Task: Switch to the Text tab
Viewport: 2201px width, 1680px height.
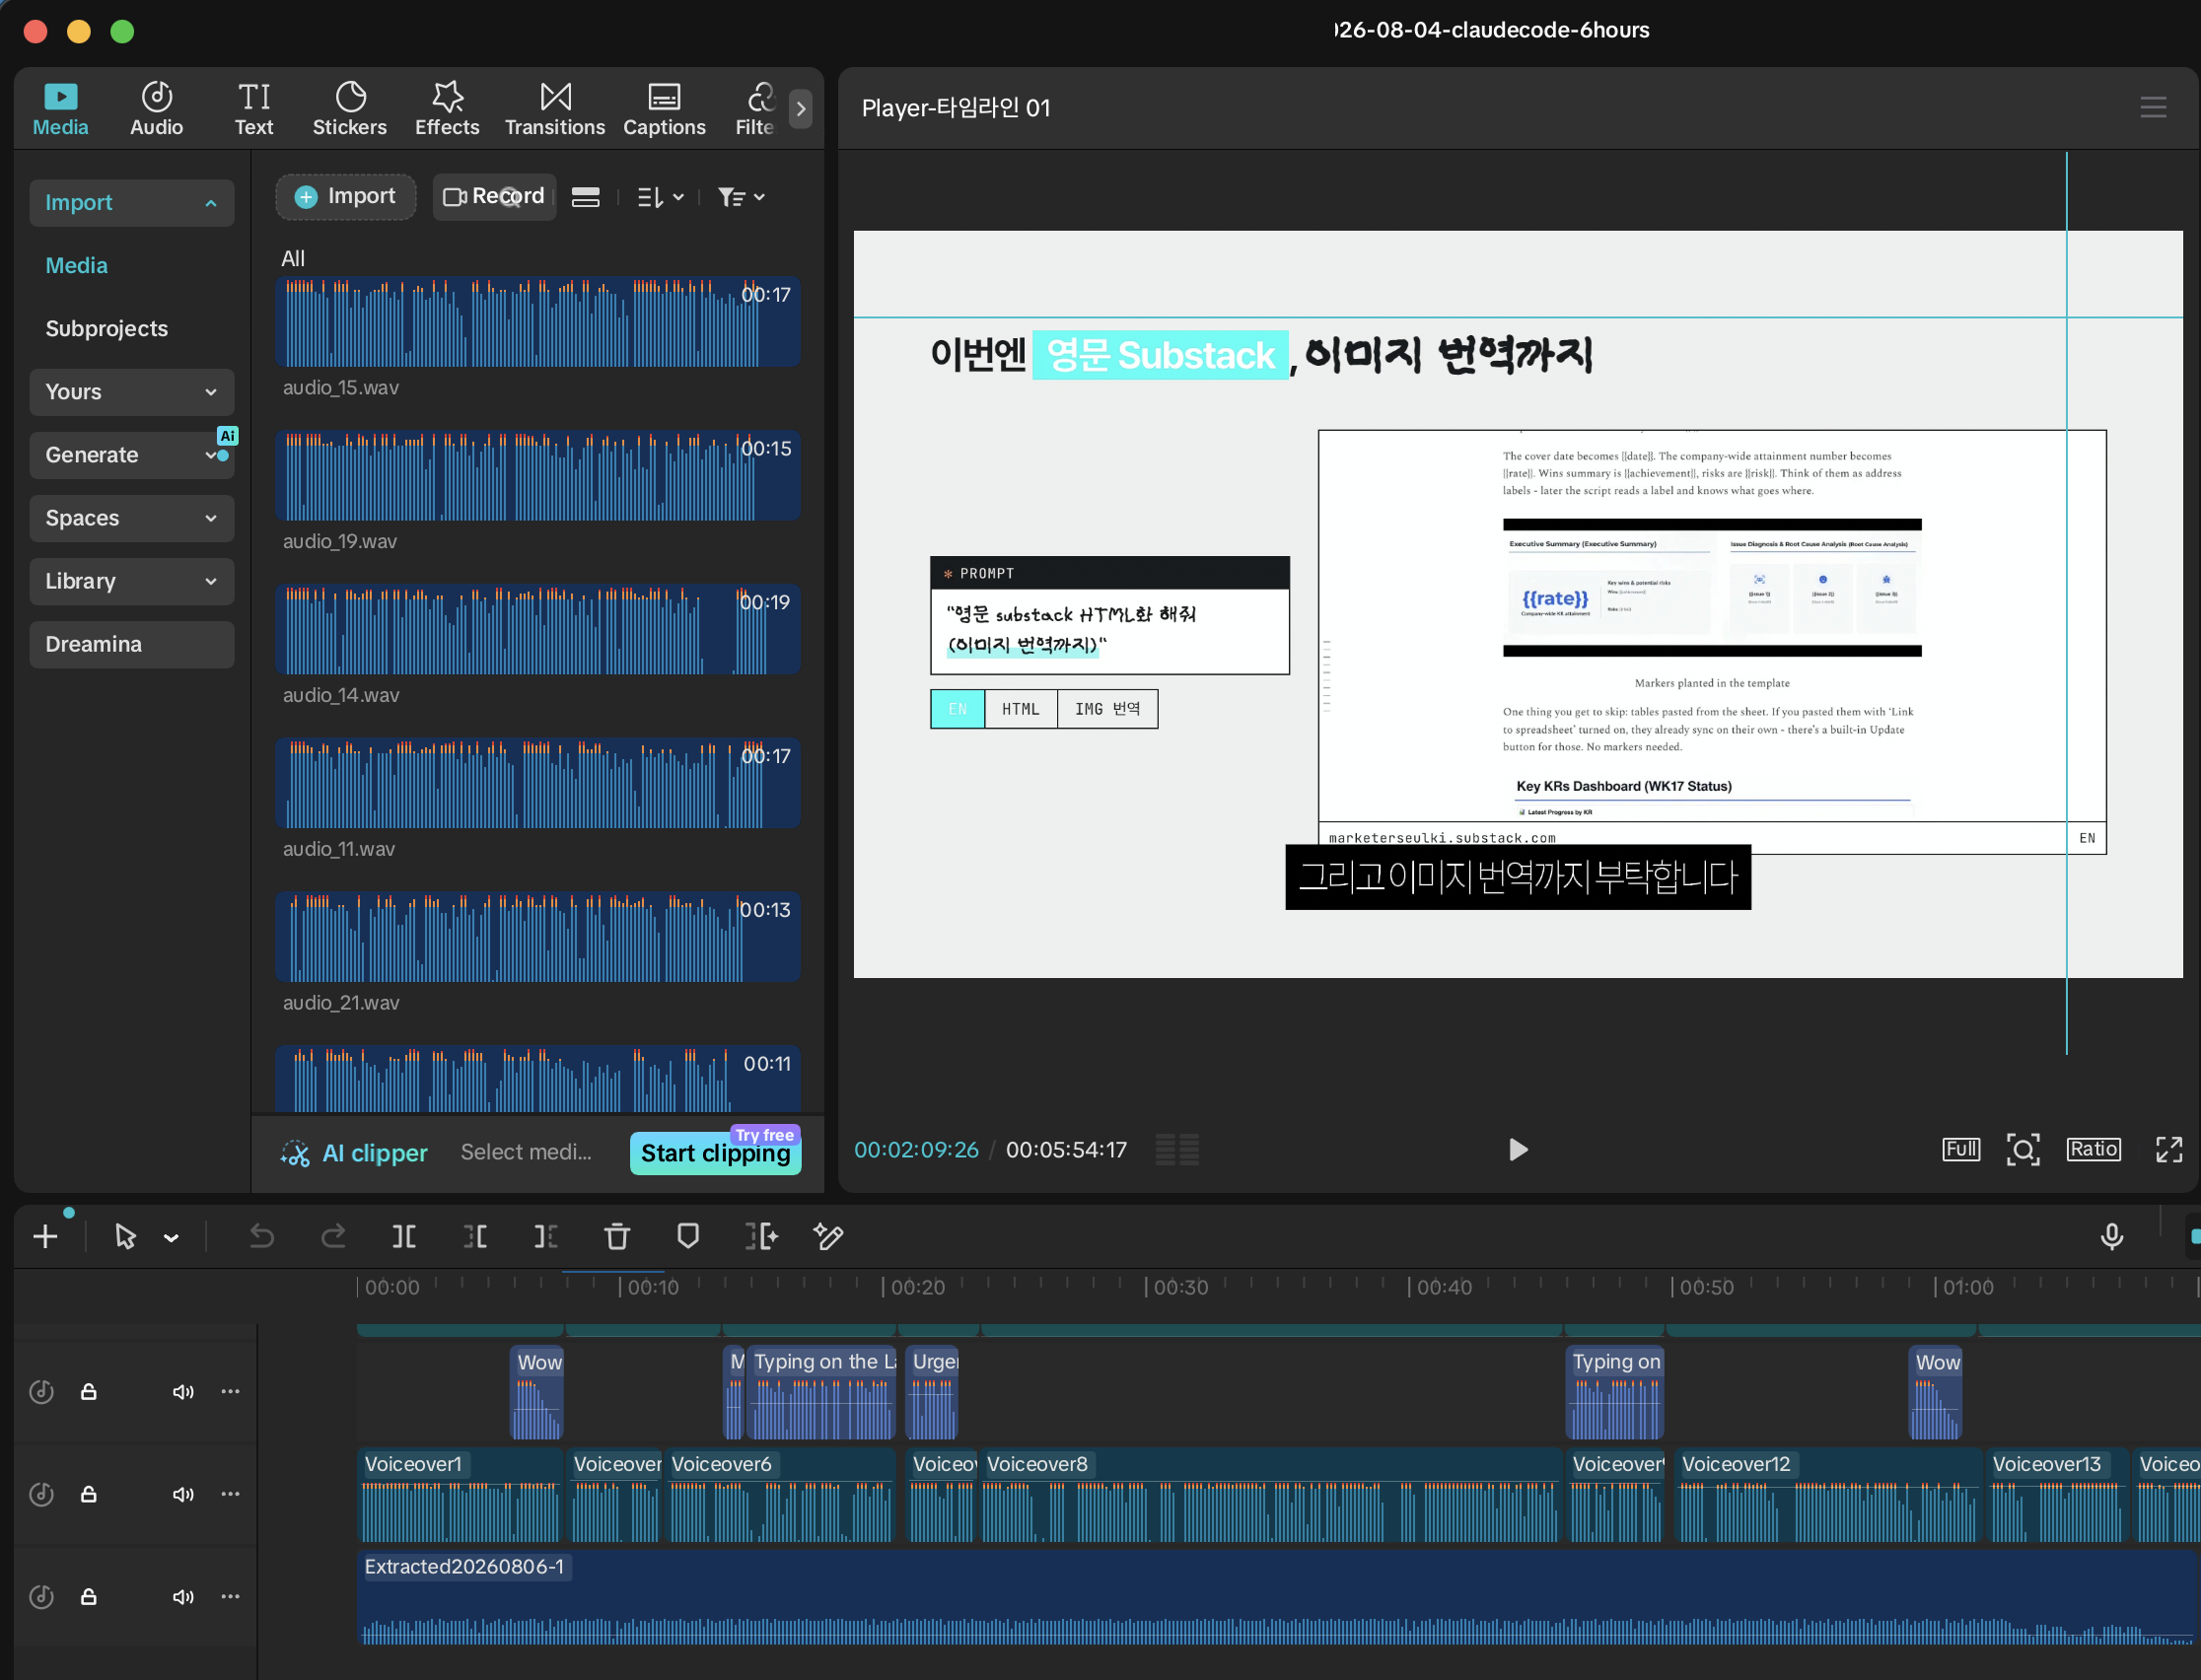Action: [x=254, y=108]
